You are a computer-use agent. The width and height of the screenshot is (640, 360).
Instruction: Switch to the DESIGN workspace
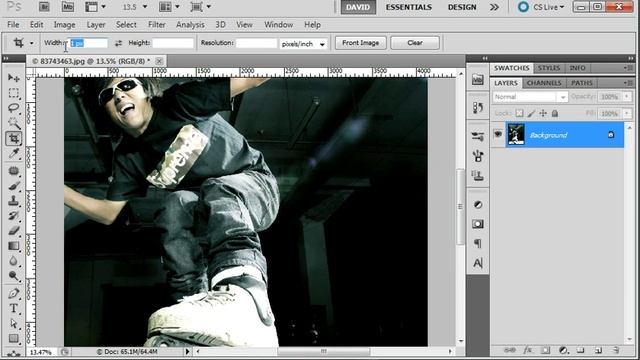tap(462, 7)
